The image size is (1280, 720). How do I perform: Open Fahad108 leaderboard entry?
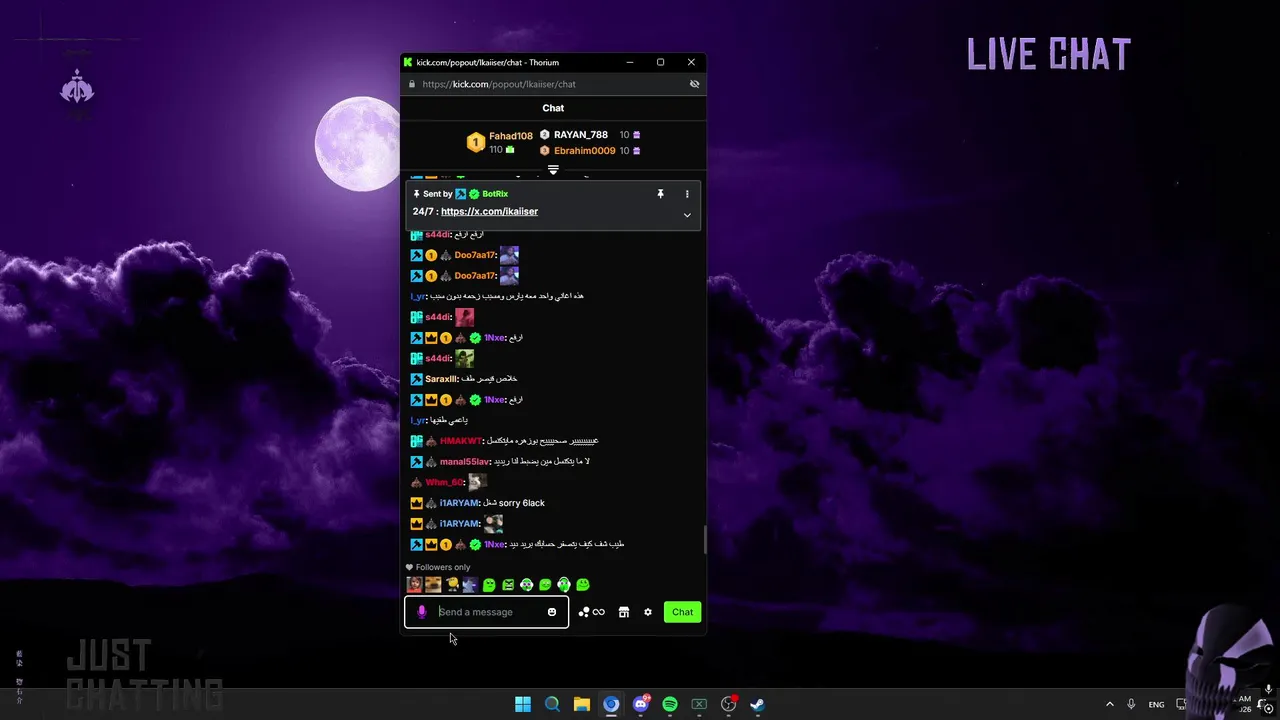point(510,136)
